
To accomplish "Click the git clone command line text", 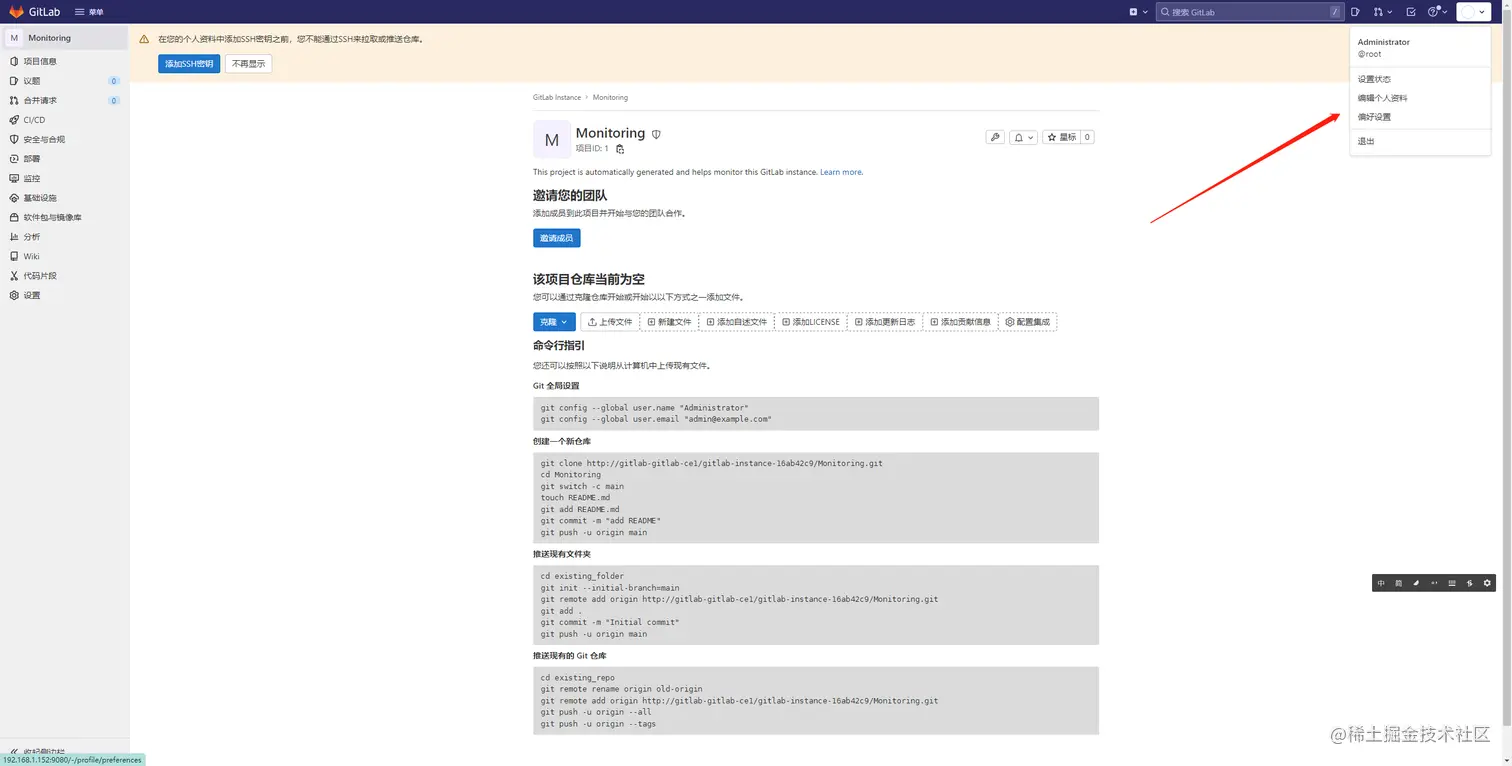I will coord(712,464).
